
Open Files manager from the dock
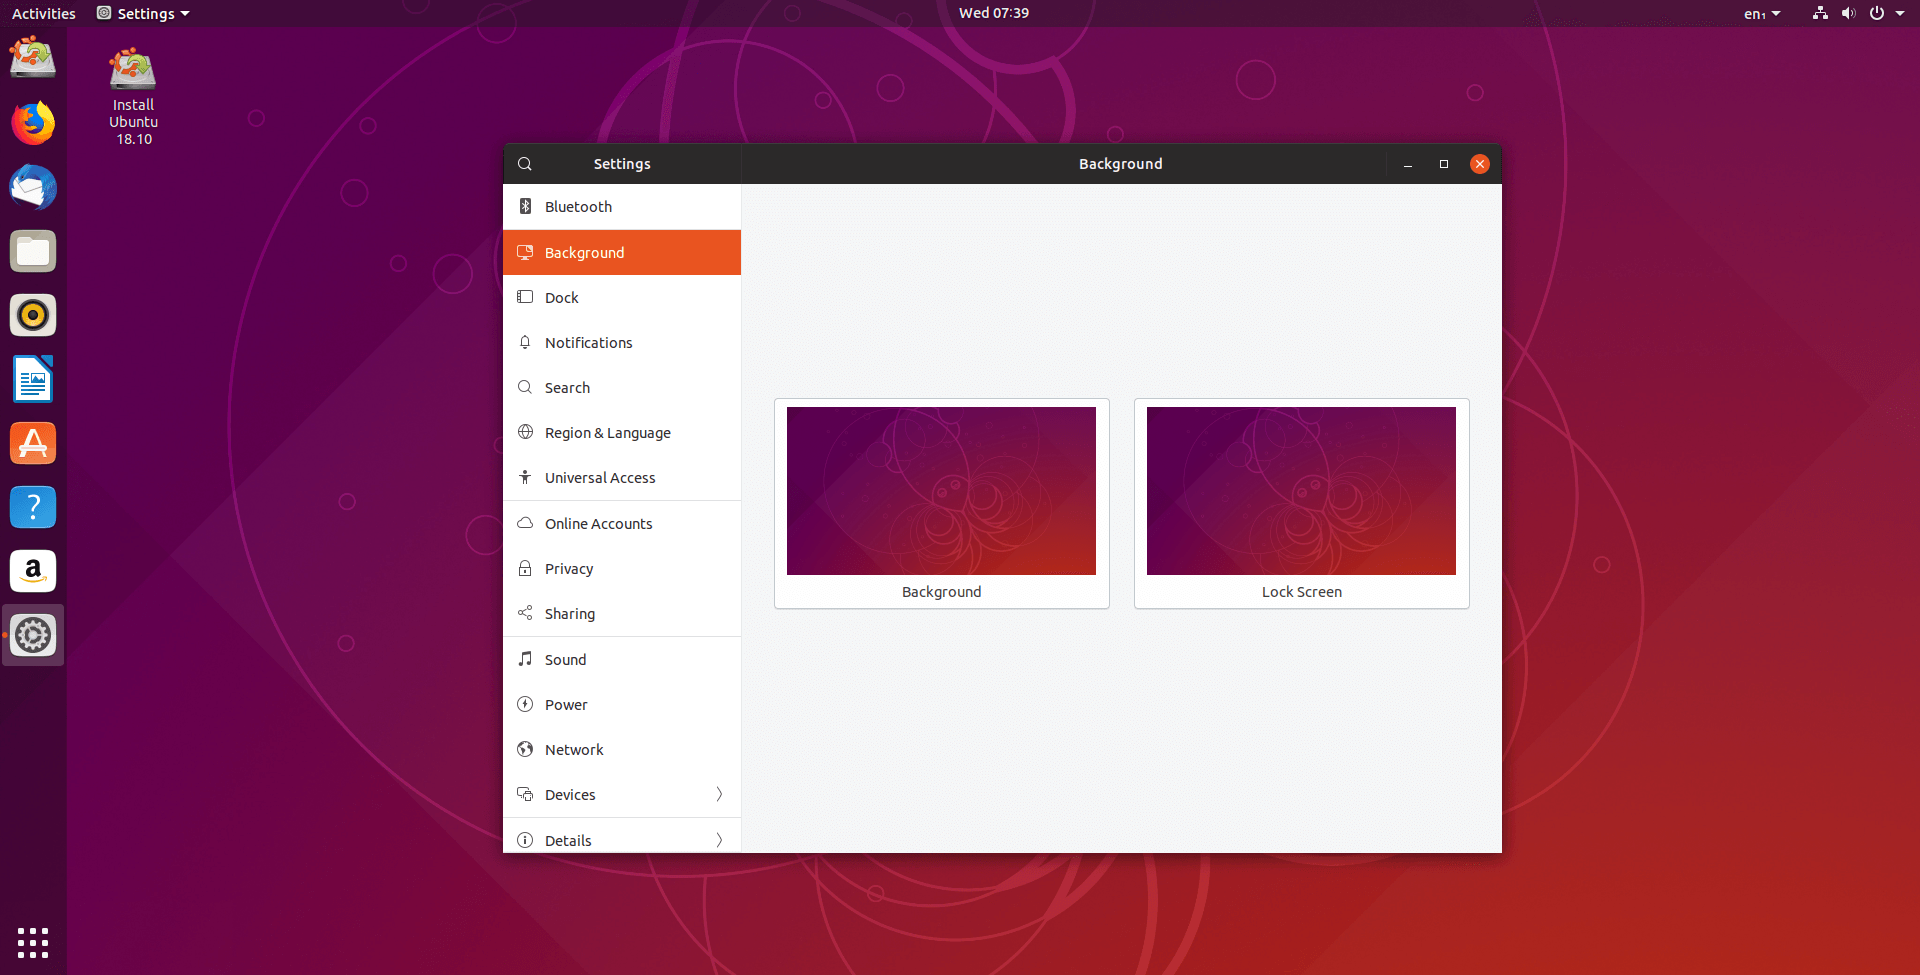pyautogui.click(x=33, y=251)
